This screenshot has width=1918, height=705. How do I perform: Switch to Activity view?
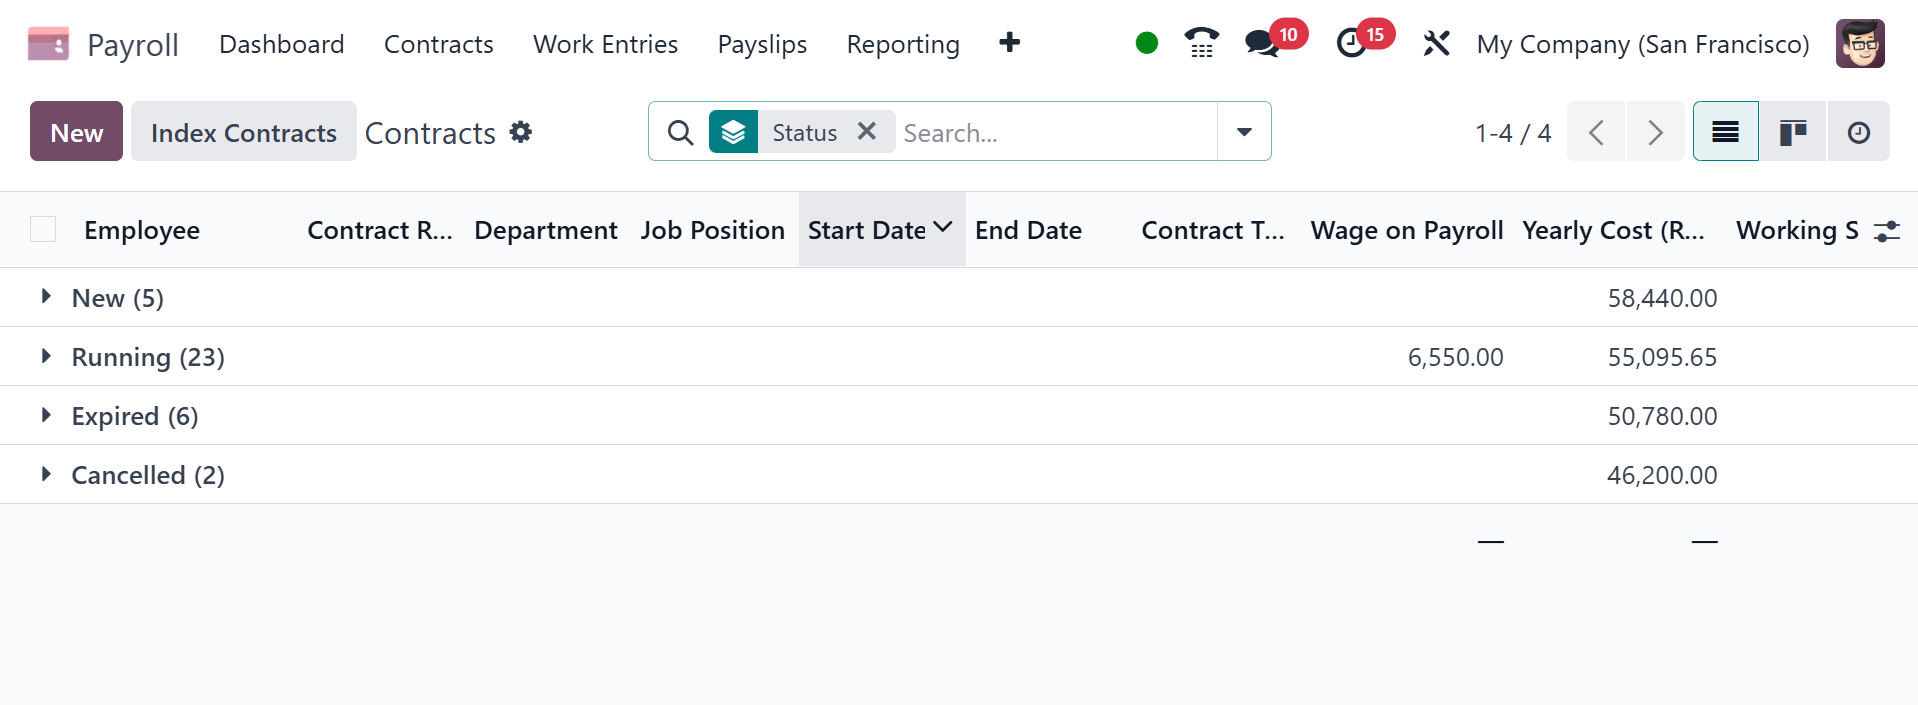click(1858, 132)
